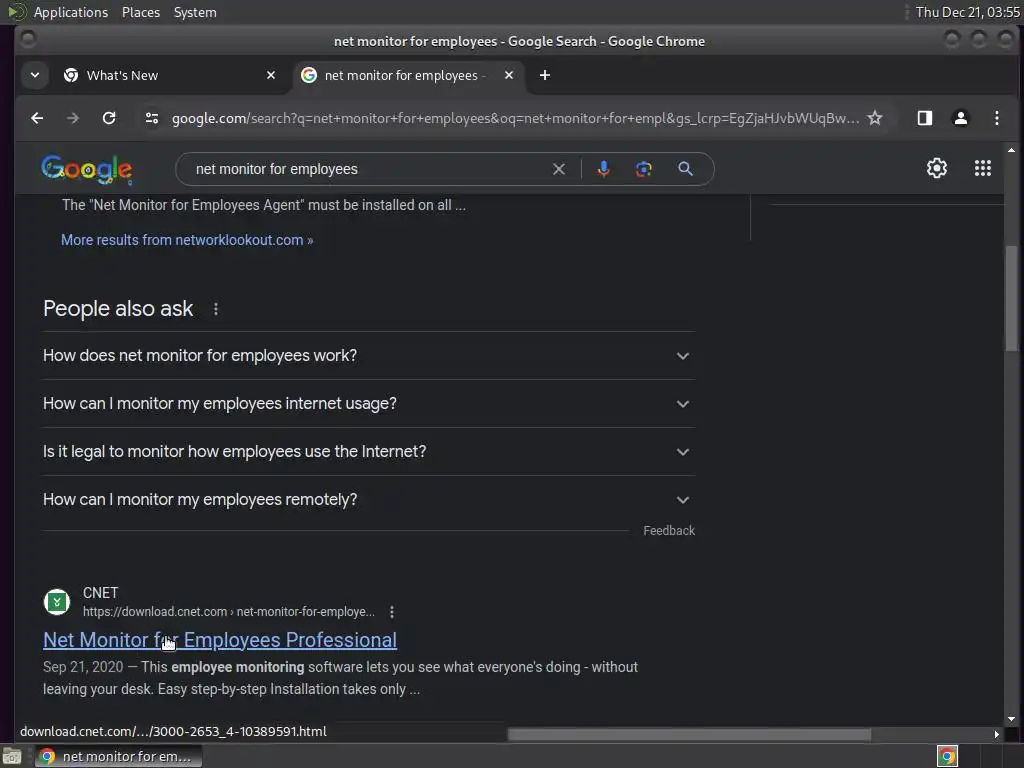This screenshot has width=1024, height=768.
Task: Click the download.cnet.com result URL
Action: coord(229,612)
